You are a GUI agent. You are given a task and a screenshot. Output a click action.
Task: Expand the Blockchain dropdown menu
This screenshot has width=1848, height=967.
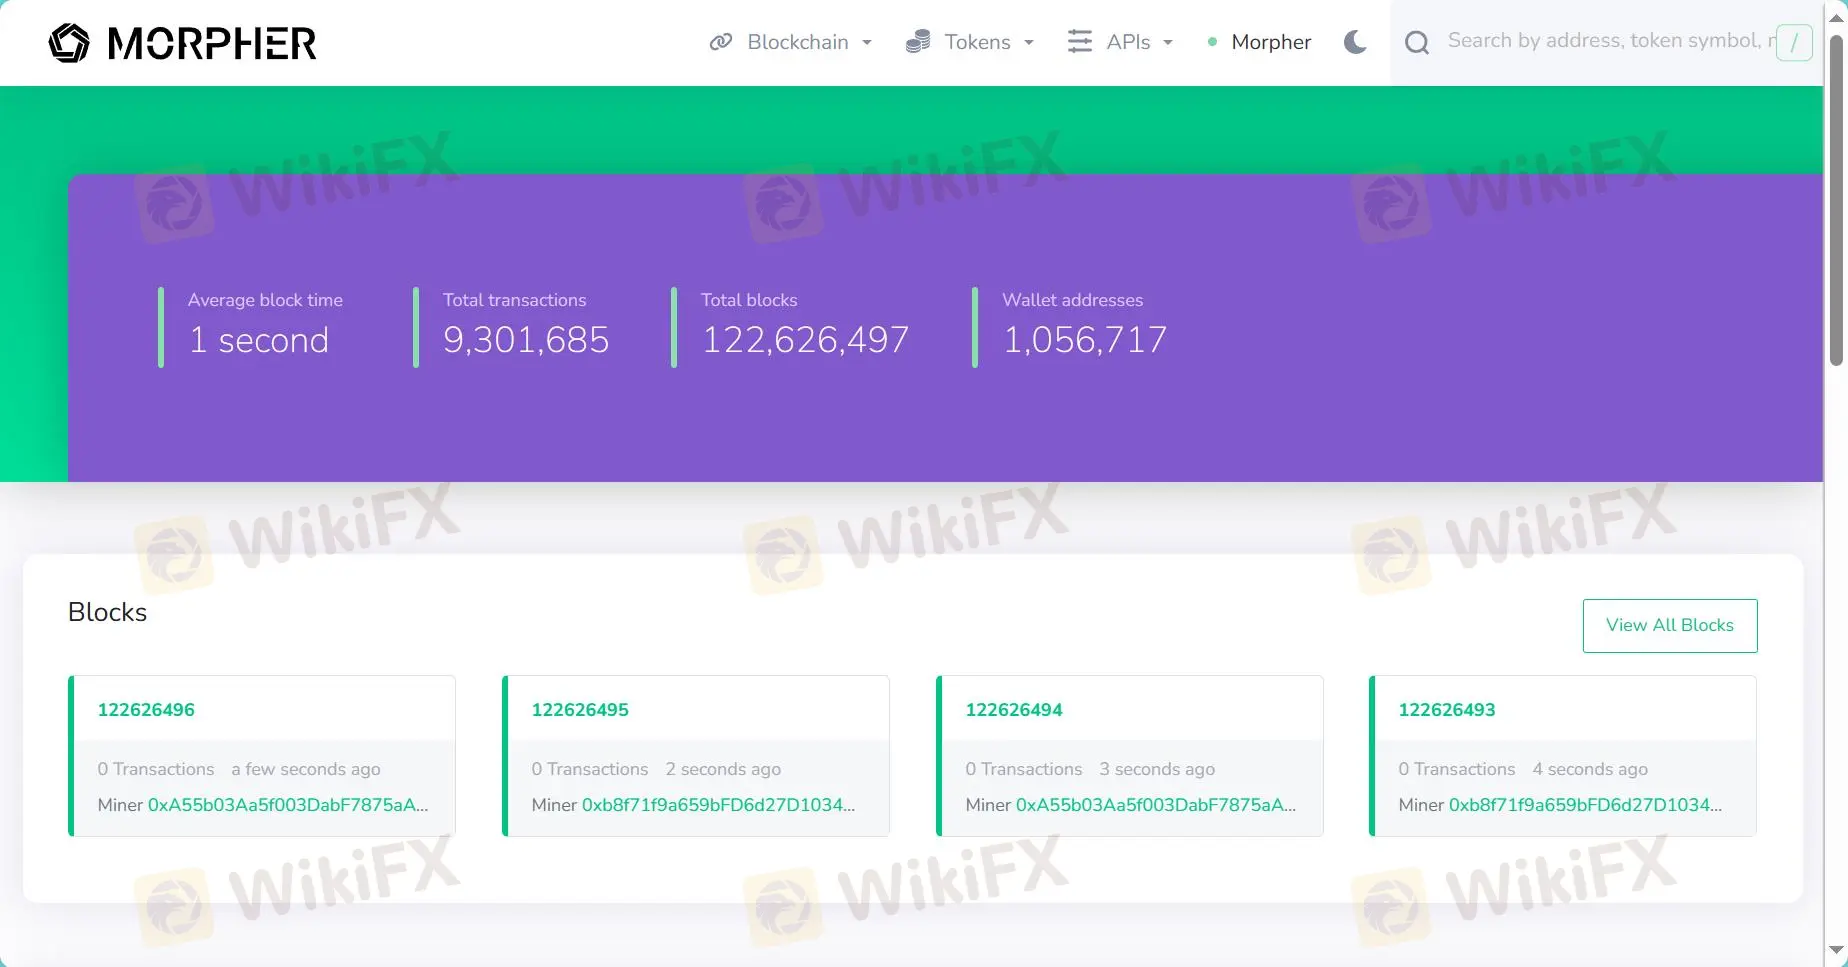[791, 42]
